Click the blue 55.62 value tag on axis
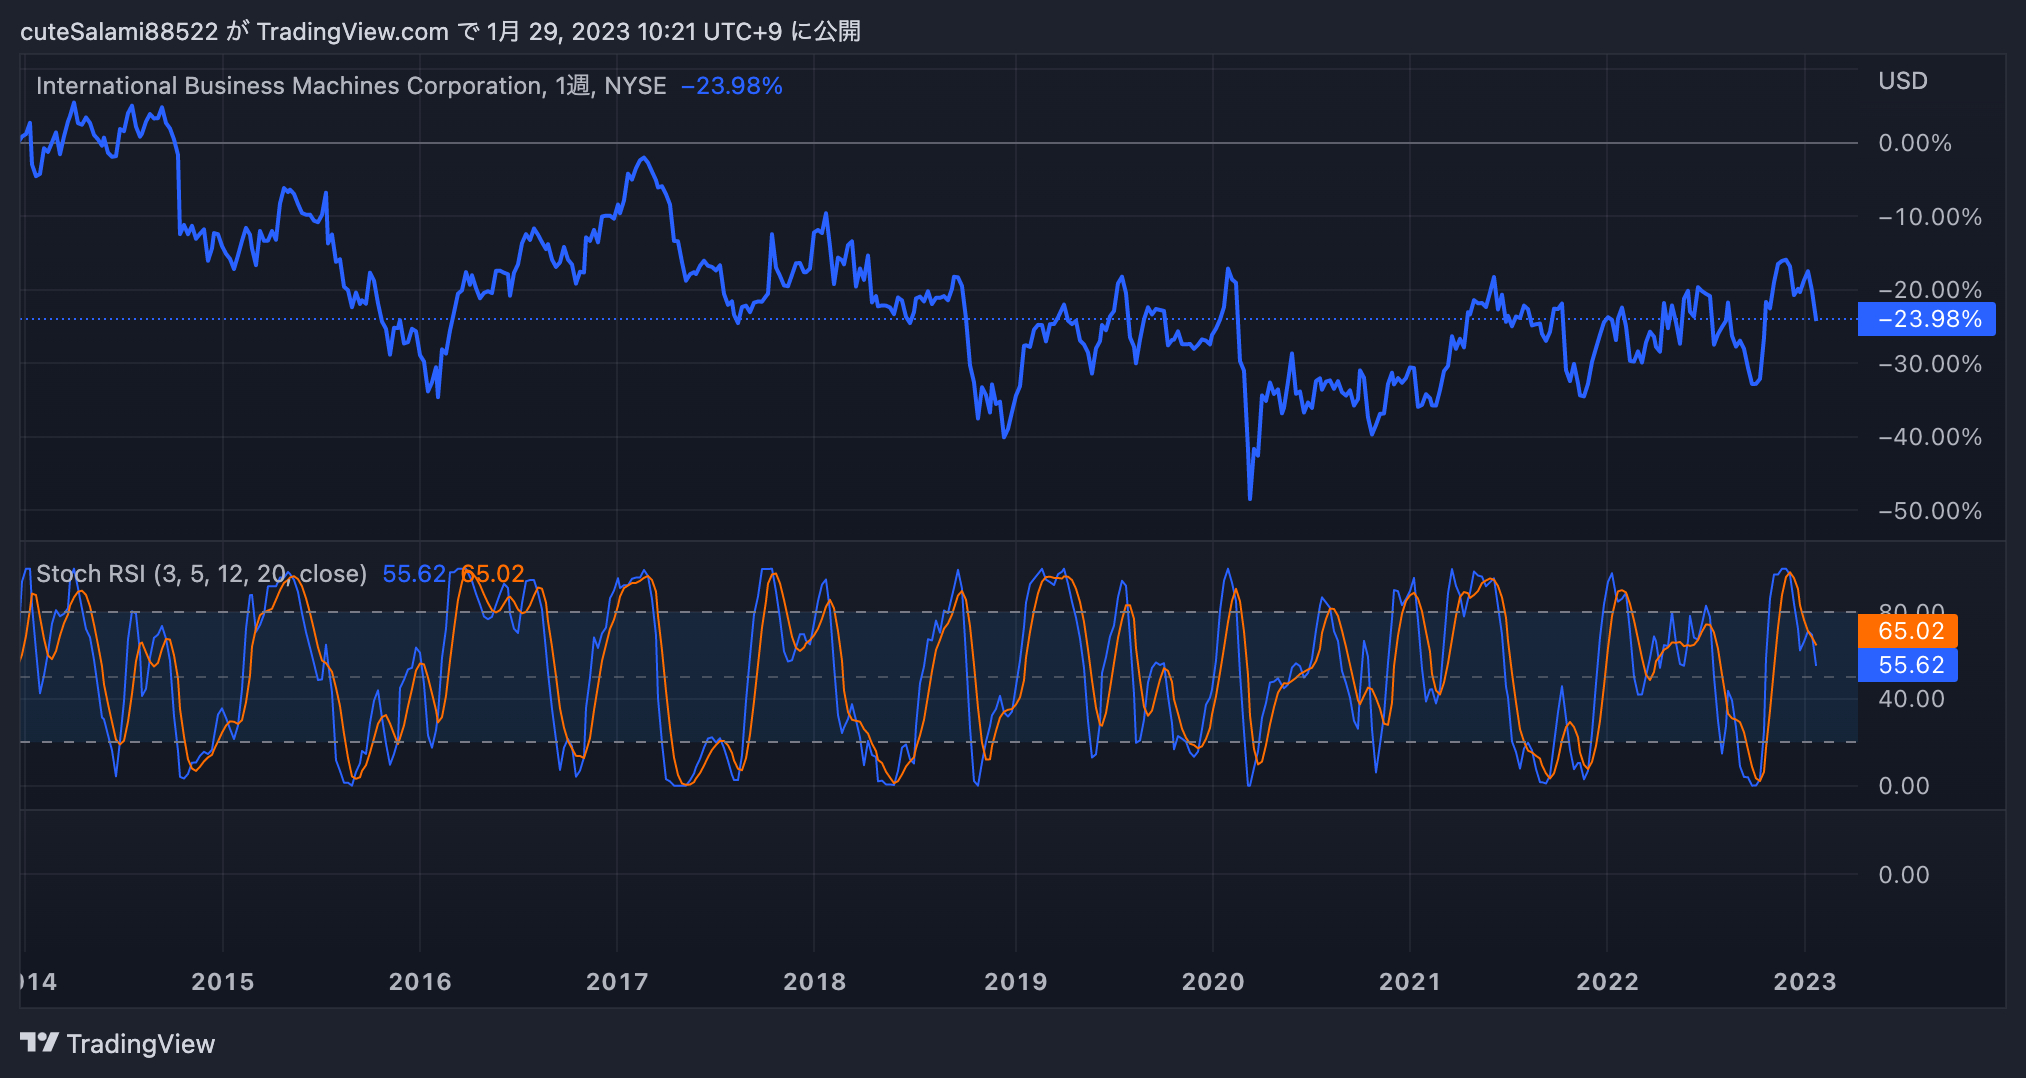2026x1078 pixels. pyautogui.click(x=1908, y=665)
